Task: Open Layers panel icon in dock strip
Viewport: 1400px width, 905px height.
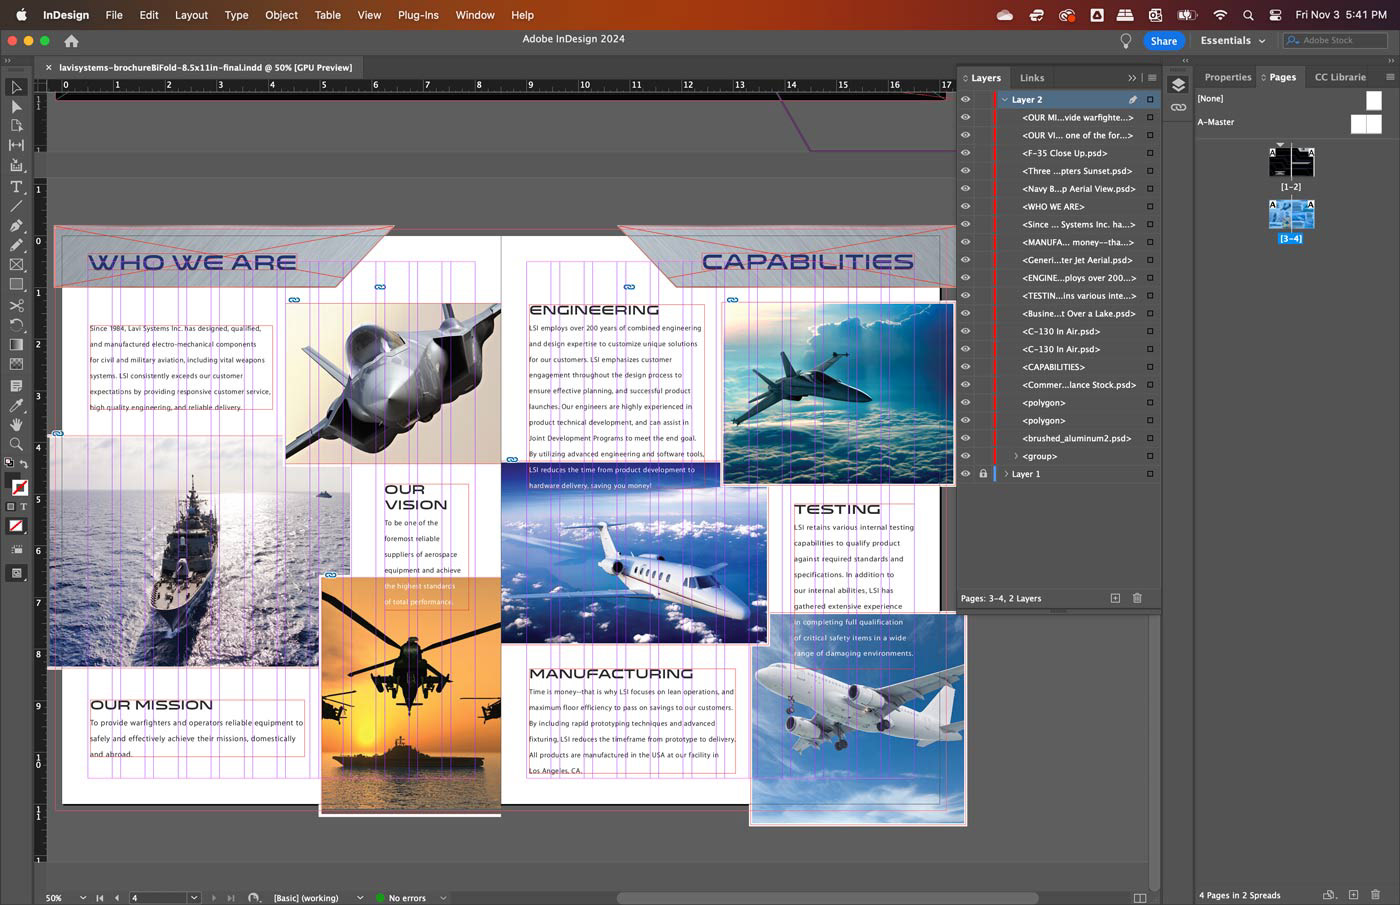Action: (x=1178, y=85)
